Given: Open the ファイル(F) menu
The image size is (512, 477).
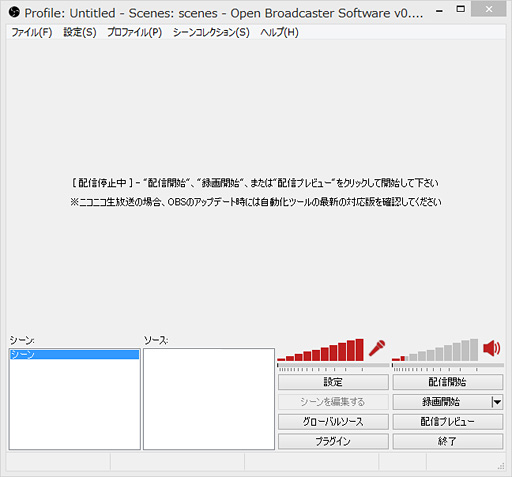Looking at the screenshot, I should (x=32, y=32).
